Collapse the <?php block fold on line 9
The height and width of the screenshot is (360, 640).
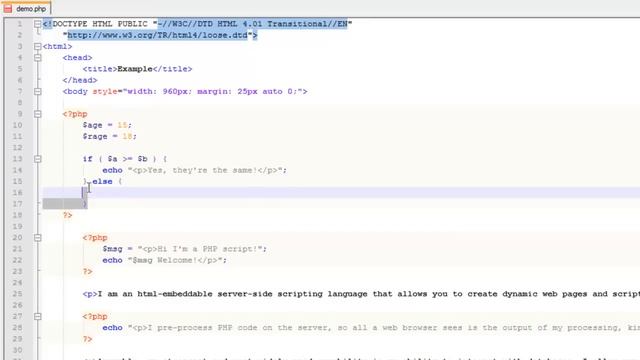(x=38, y=114)
